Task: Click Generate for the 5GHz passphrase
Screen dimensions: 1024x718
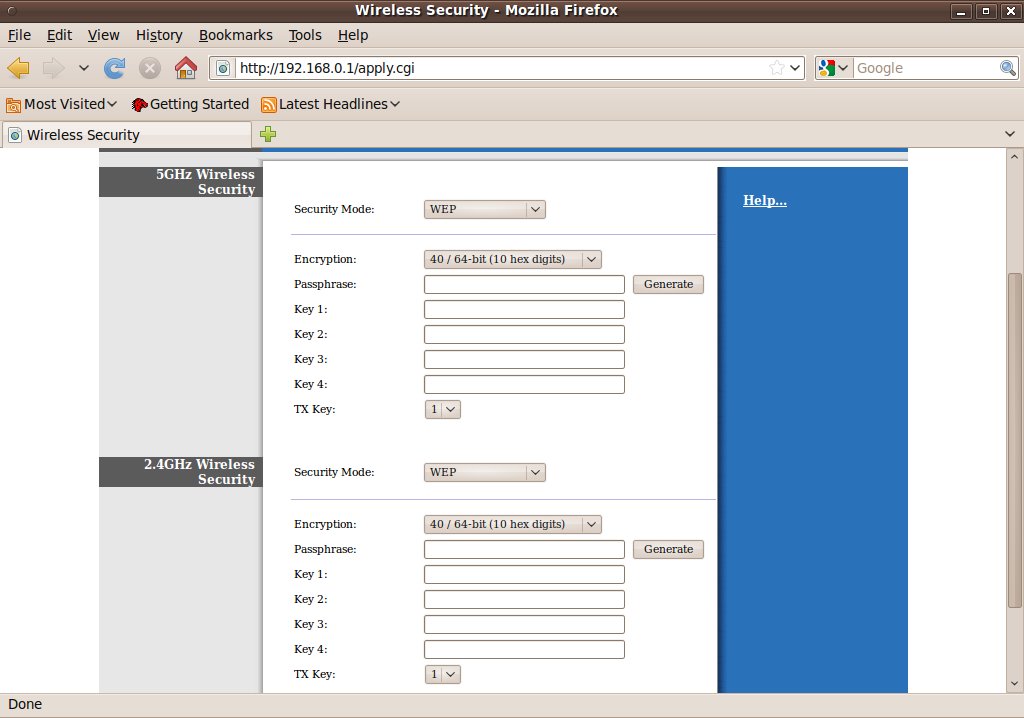Action: (668, 284)
